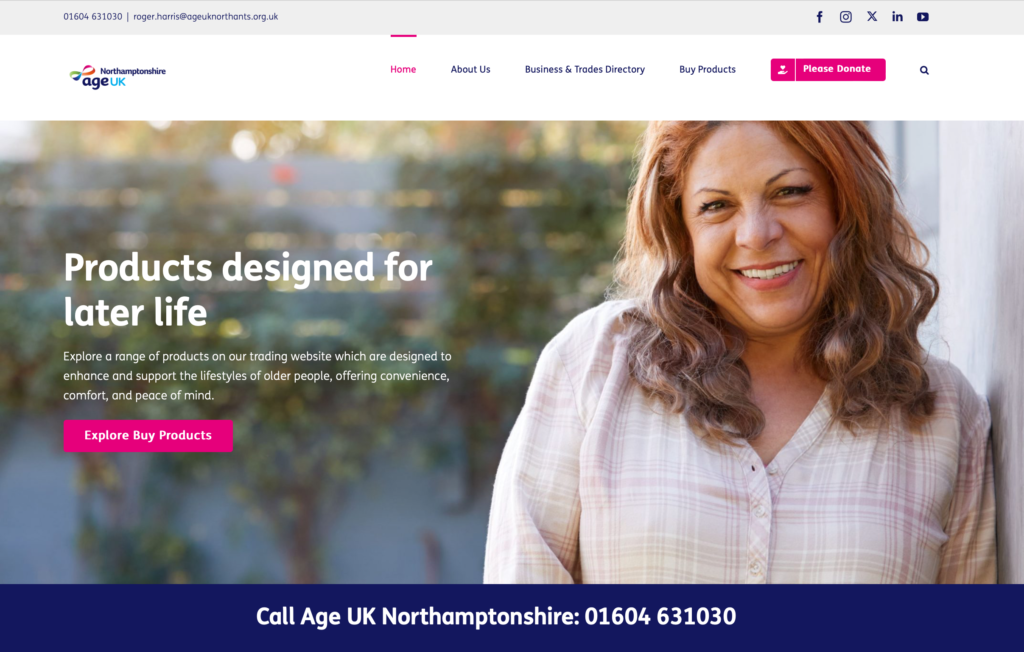This screenshot has height=652, width=1024.
Task: Call the 01604 631030 top bar number
Action: [x=93, y=17]
